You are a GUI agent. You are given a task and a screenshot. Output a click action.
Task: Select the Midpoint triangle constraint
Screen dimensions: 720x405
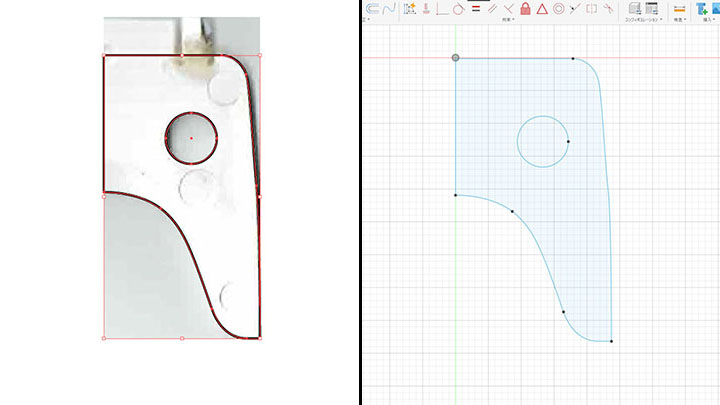tap(541, 8)
